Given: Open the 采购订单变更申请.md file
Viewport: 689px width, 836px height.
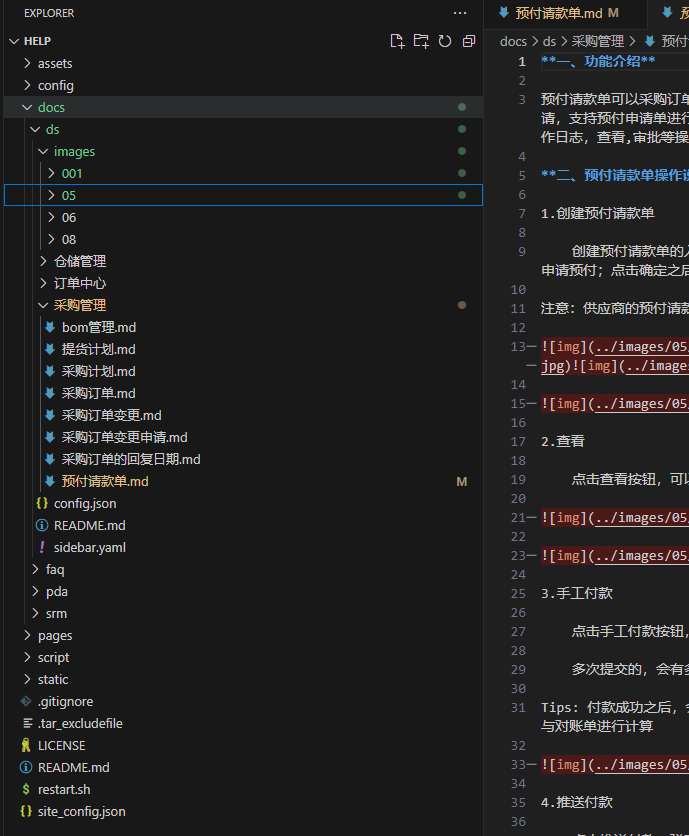Looking at the screenshot, I should [x=124, y=437].
